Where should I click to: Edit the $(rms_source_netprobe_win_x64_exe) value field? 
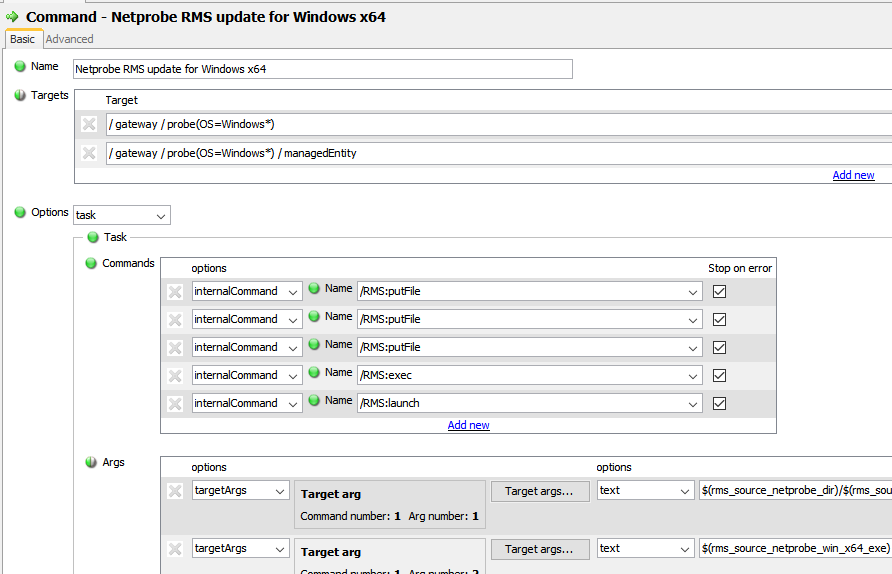coord(795,548)
